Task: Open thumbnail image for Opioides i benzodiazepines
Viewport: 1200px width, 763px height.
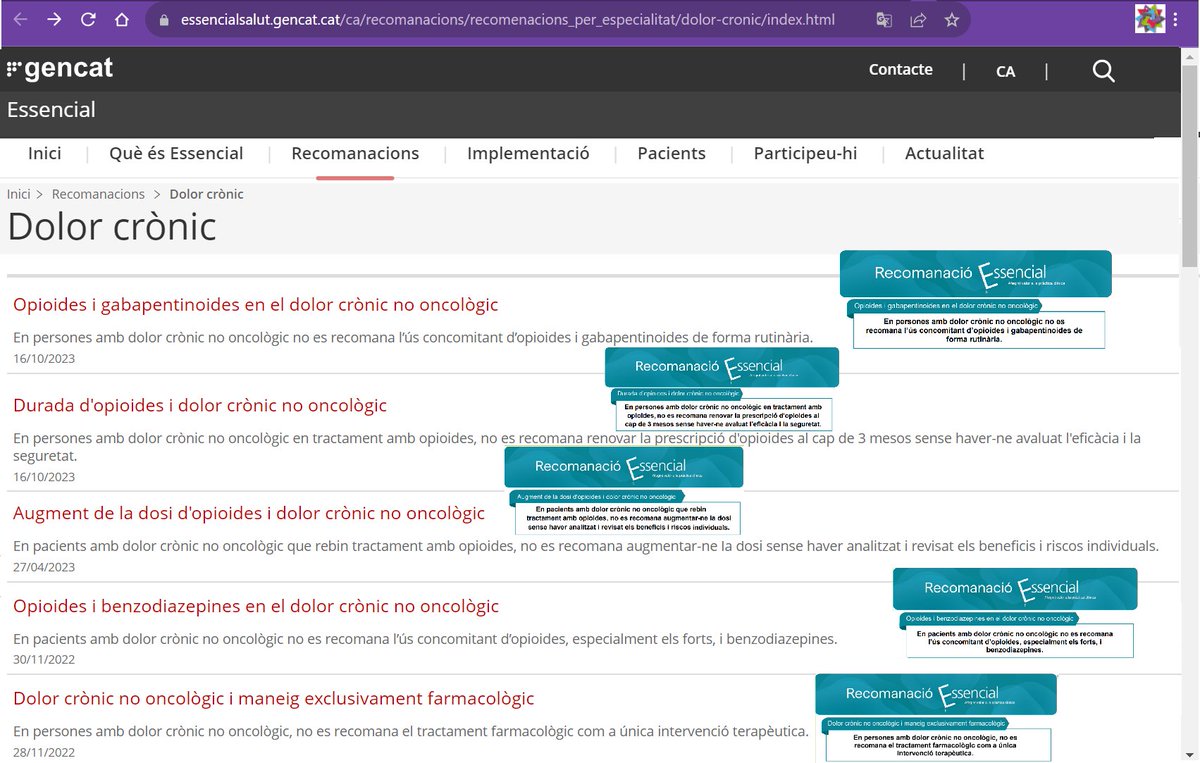Action: 1015,613
